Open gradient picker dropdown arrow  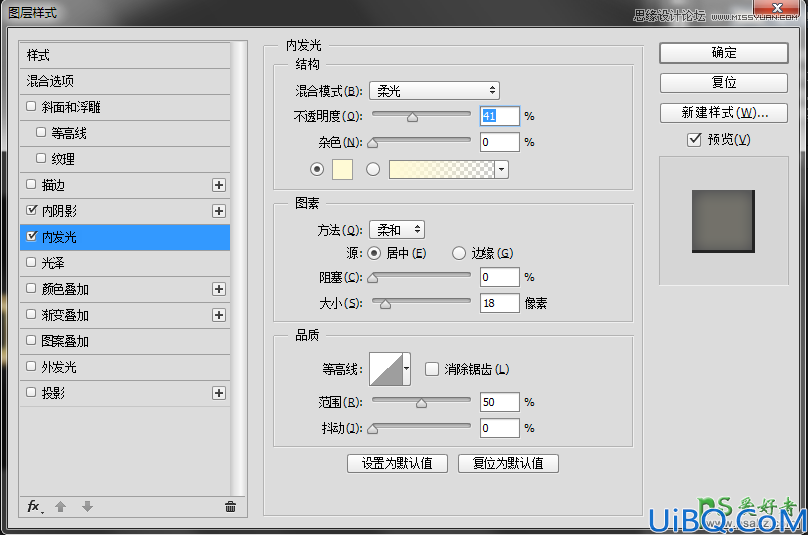click(x=501, y=169)
